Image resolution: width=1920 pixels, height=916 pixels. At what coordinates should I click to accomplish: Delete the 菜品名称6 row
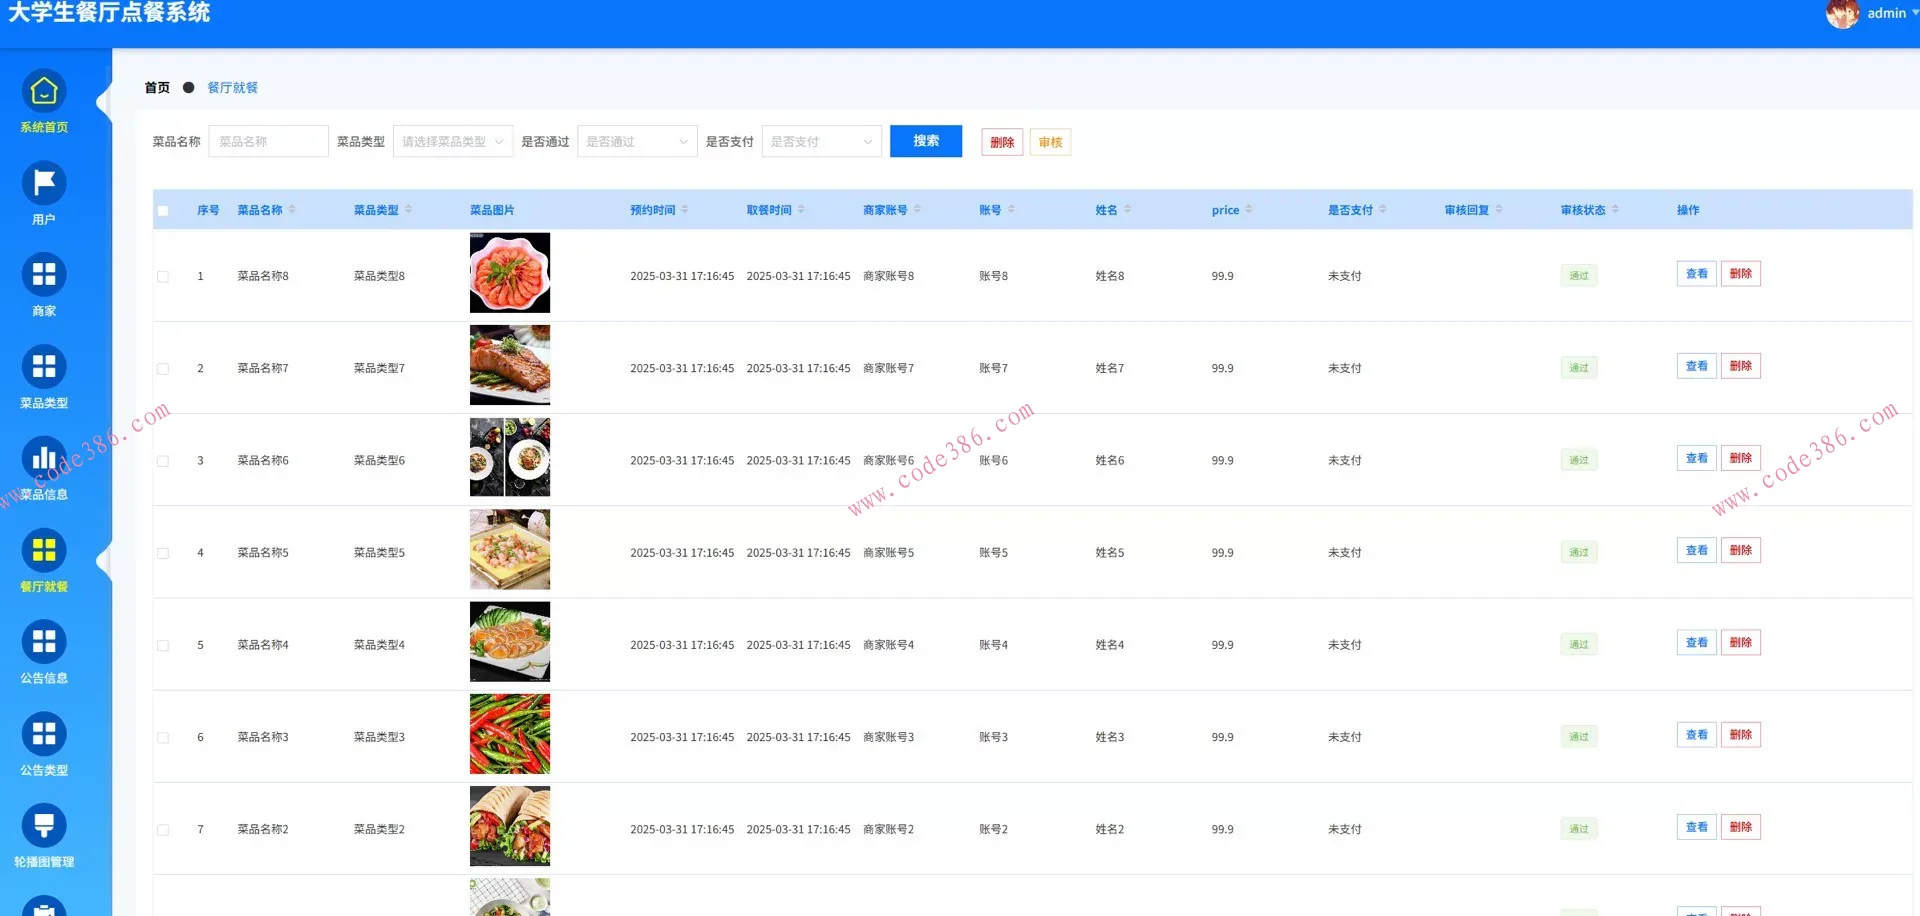click(x=1741, y=458)
